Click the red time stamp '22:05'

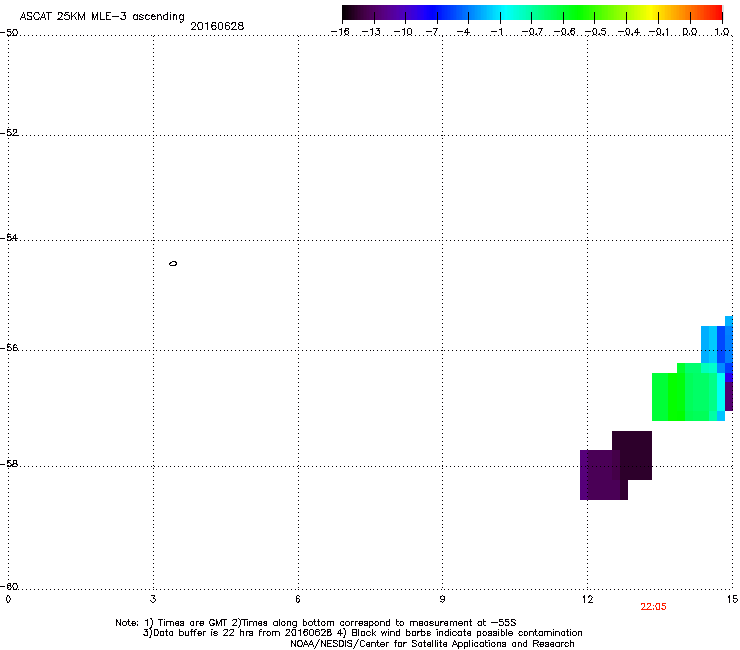coord(653,607)
